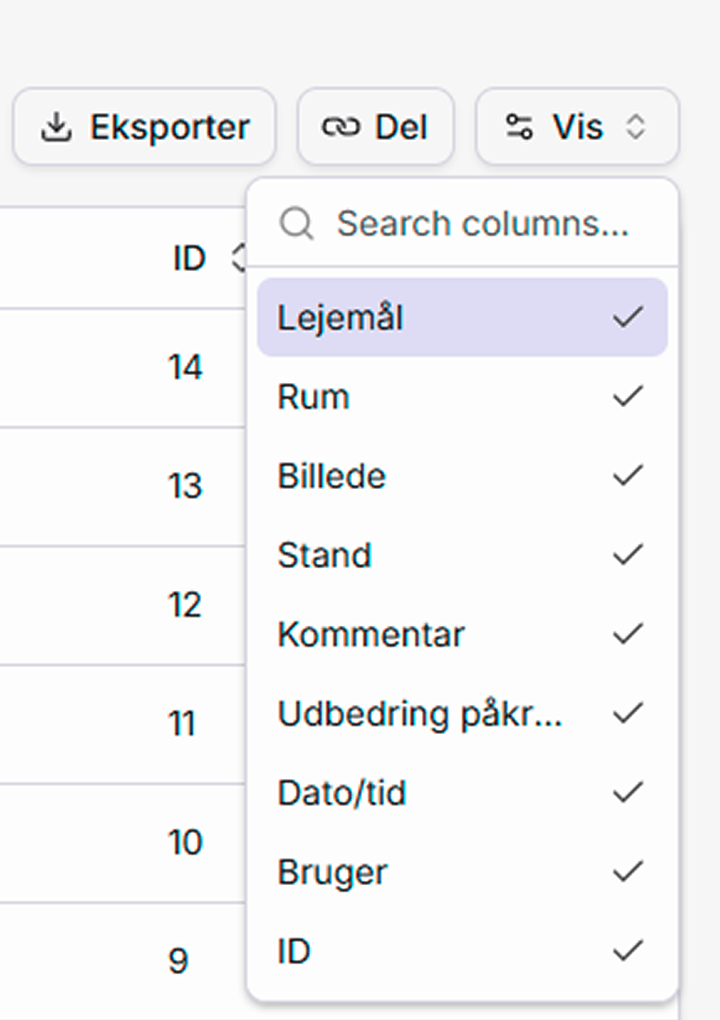Toggle Rum column visibility
This screenshot has width=720, height=1020.
pyautogui.click(x=462, y=397)
